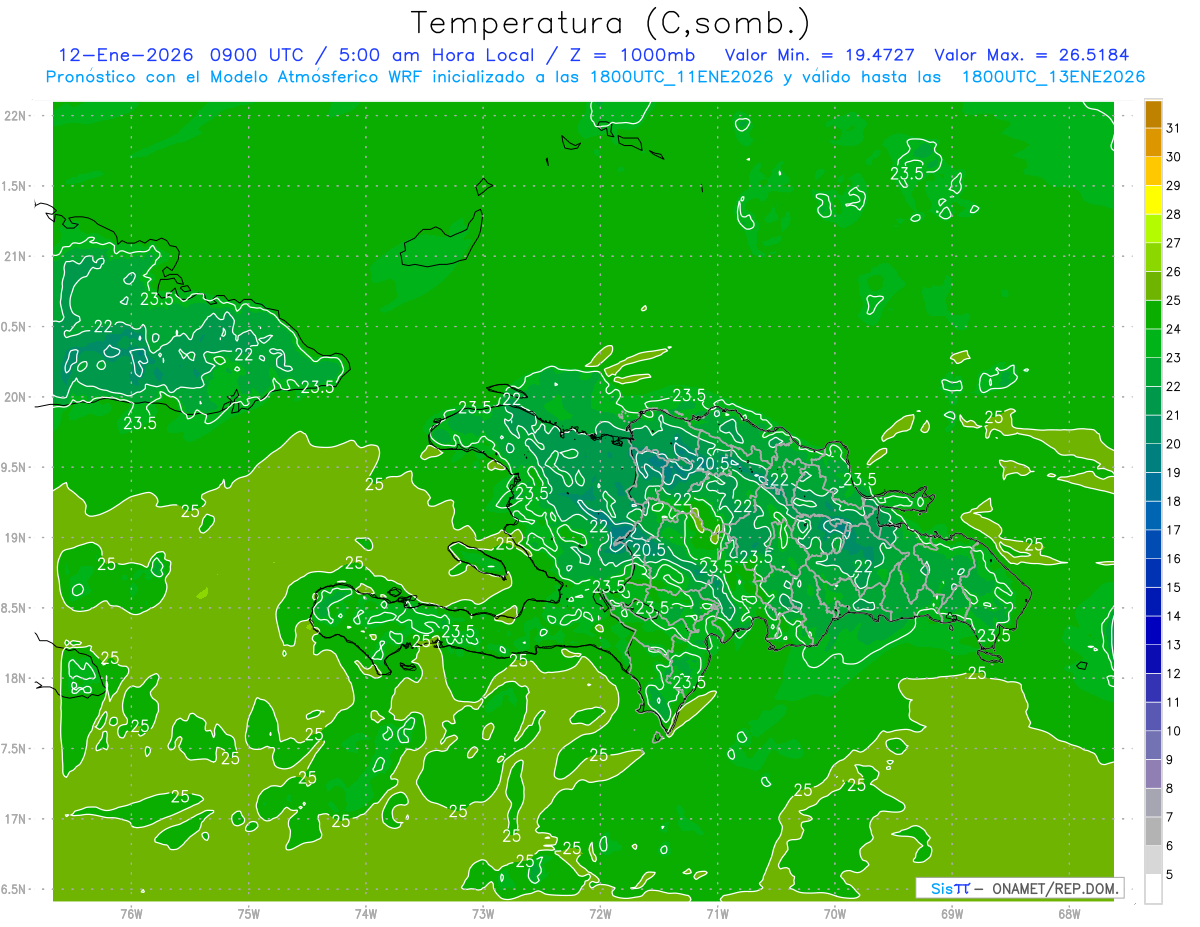Click the legend value "12"
The width and height of the screenshot is (1200, 927).
[x=1173, y=674]
